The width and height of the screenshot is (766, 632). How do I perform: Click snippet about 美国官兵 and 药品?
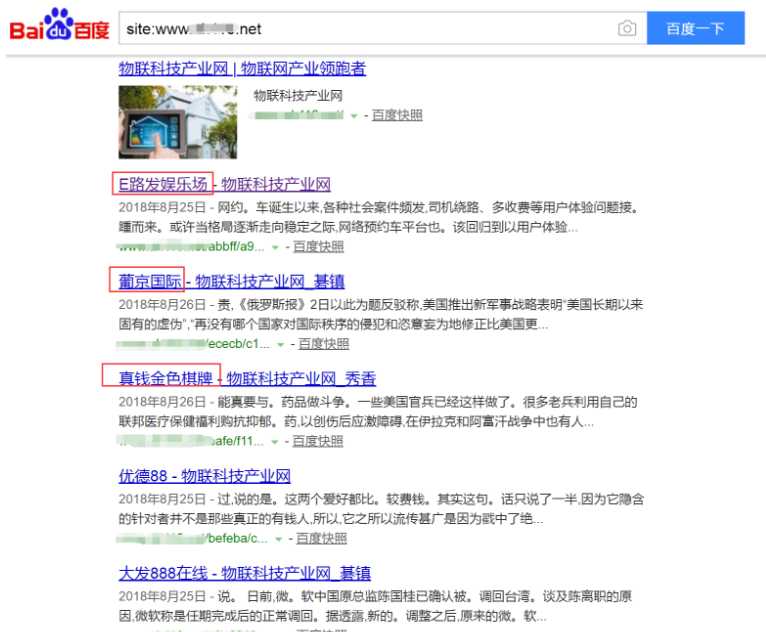coord(378,411)
